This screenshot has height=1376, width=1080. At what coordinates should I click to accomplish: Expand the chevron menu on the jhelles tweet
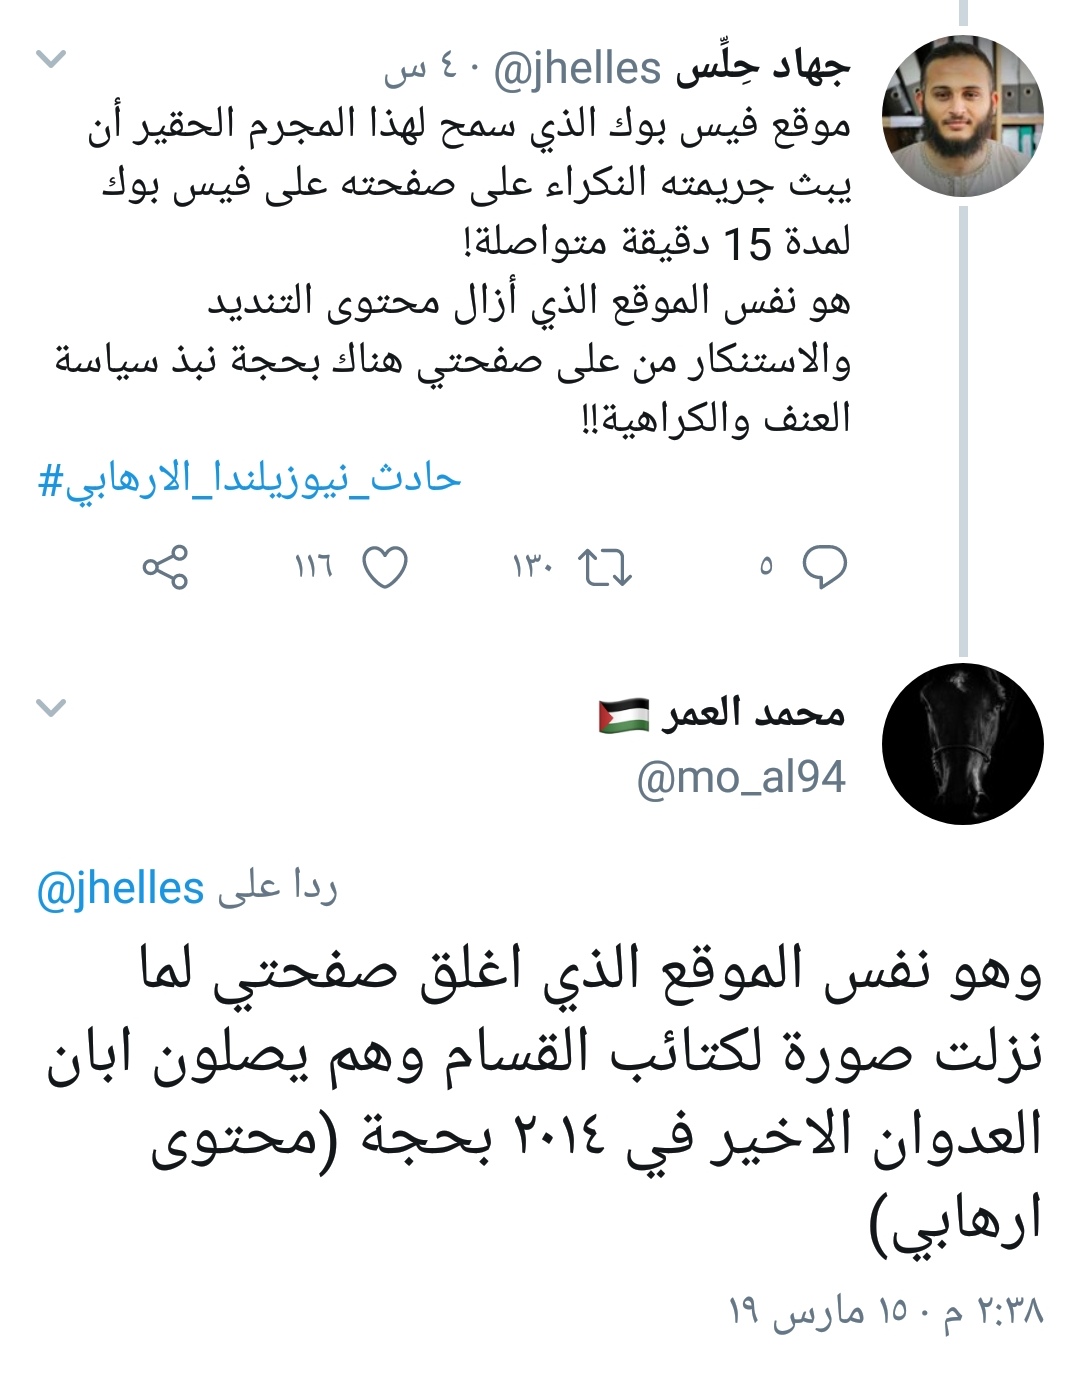coord(51,60)
